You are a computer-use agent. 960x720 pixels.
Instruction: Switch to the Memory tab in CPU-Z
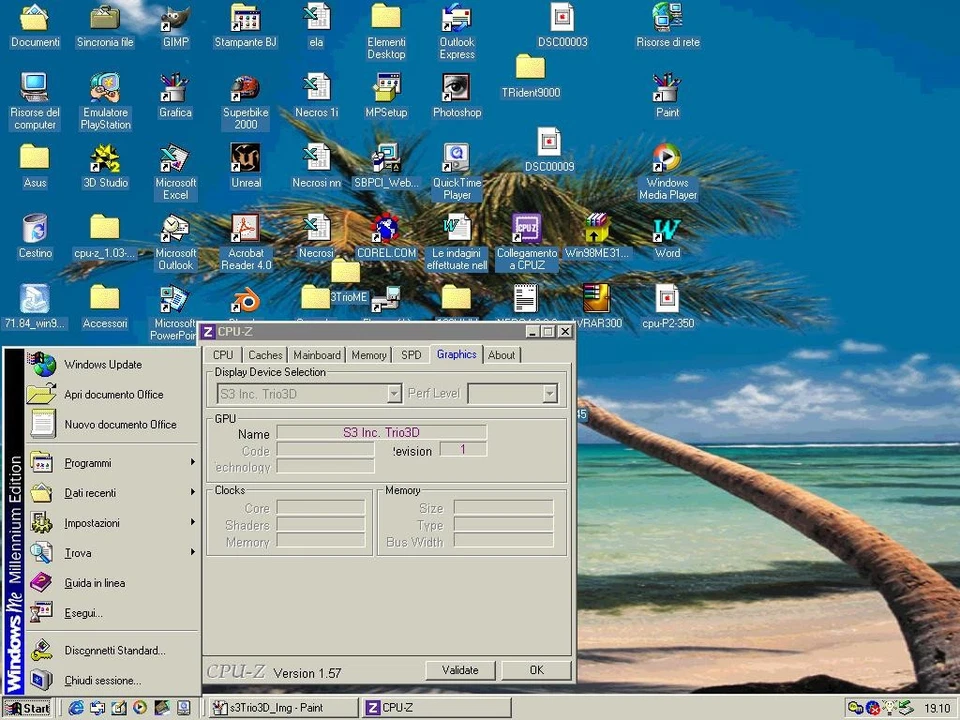pyautogui.click(x=368, y=355)
